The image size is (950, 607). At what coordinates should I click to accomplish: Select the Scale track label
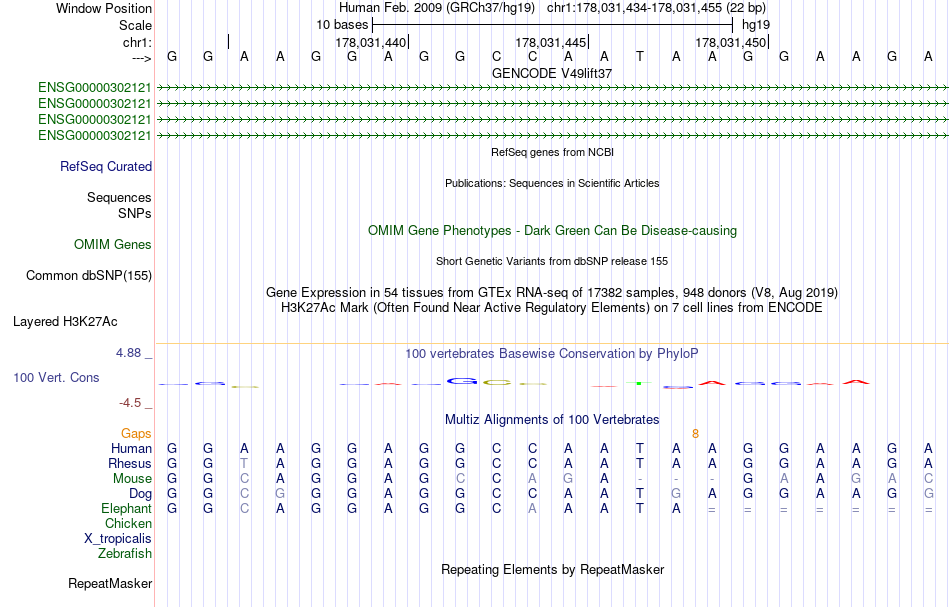(x=135, y=25)
